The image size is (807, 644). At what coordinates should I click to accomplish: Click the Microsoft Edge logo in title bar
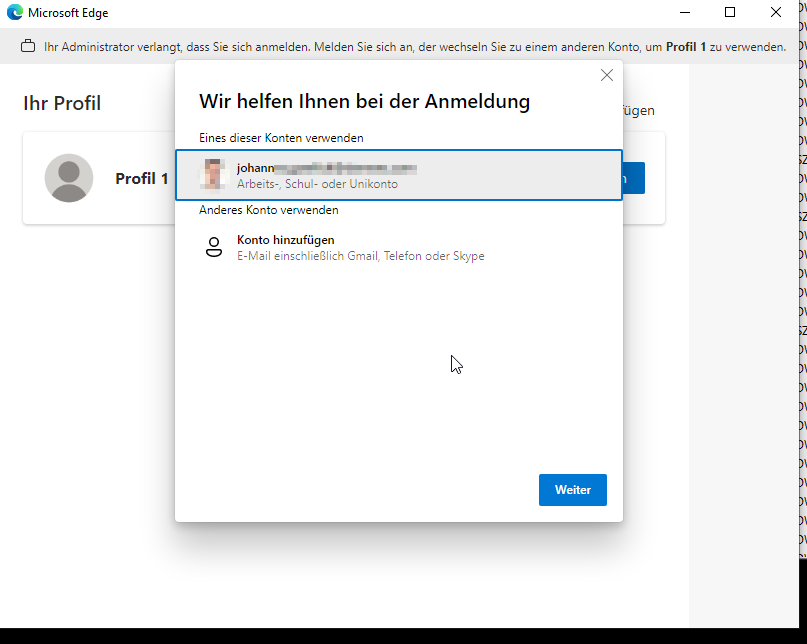[x=15, y=12]
